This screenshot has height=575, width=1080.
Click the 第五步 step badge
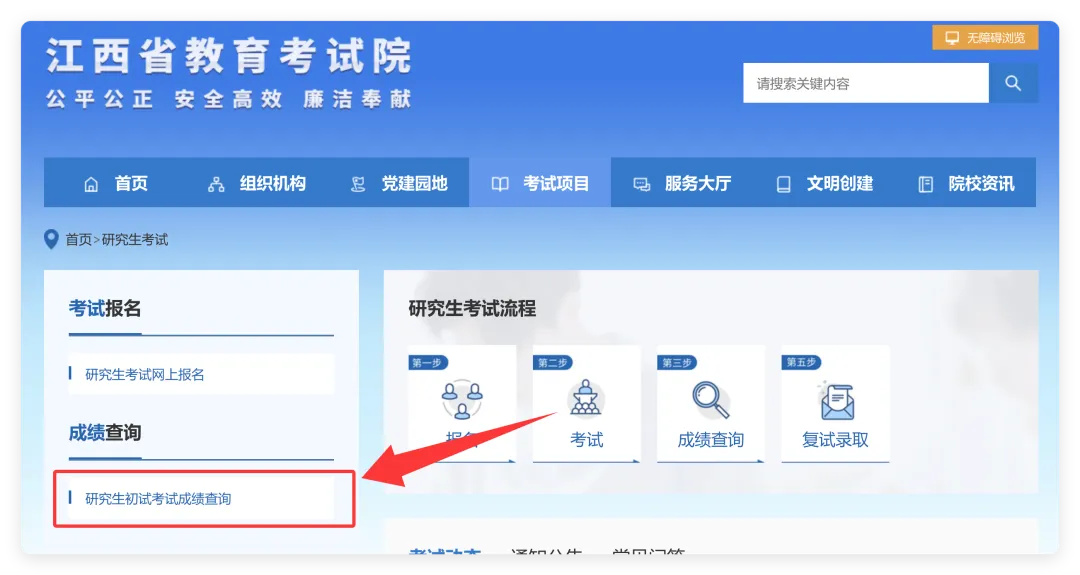[x=801, y=363]
